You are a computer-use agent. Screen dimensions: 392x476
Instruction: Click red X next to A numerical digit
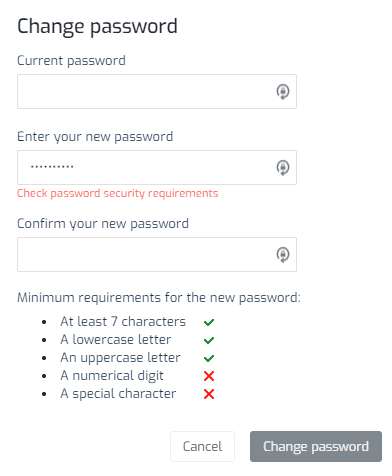pos(209,376)
